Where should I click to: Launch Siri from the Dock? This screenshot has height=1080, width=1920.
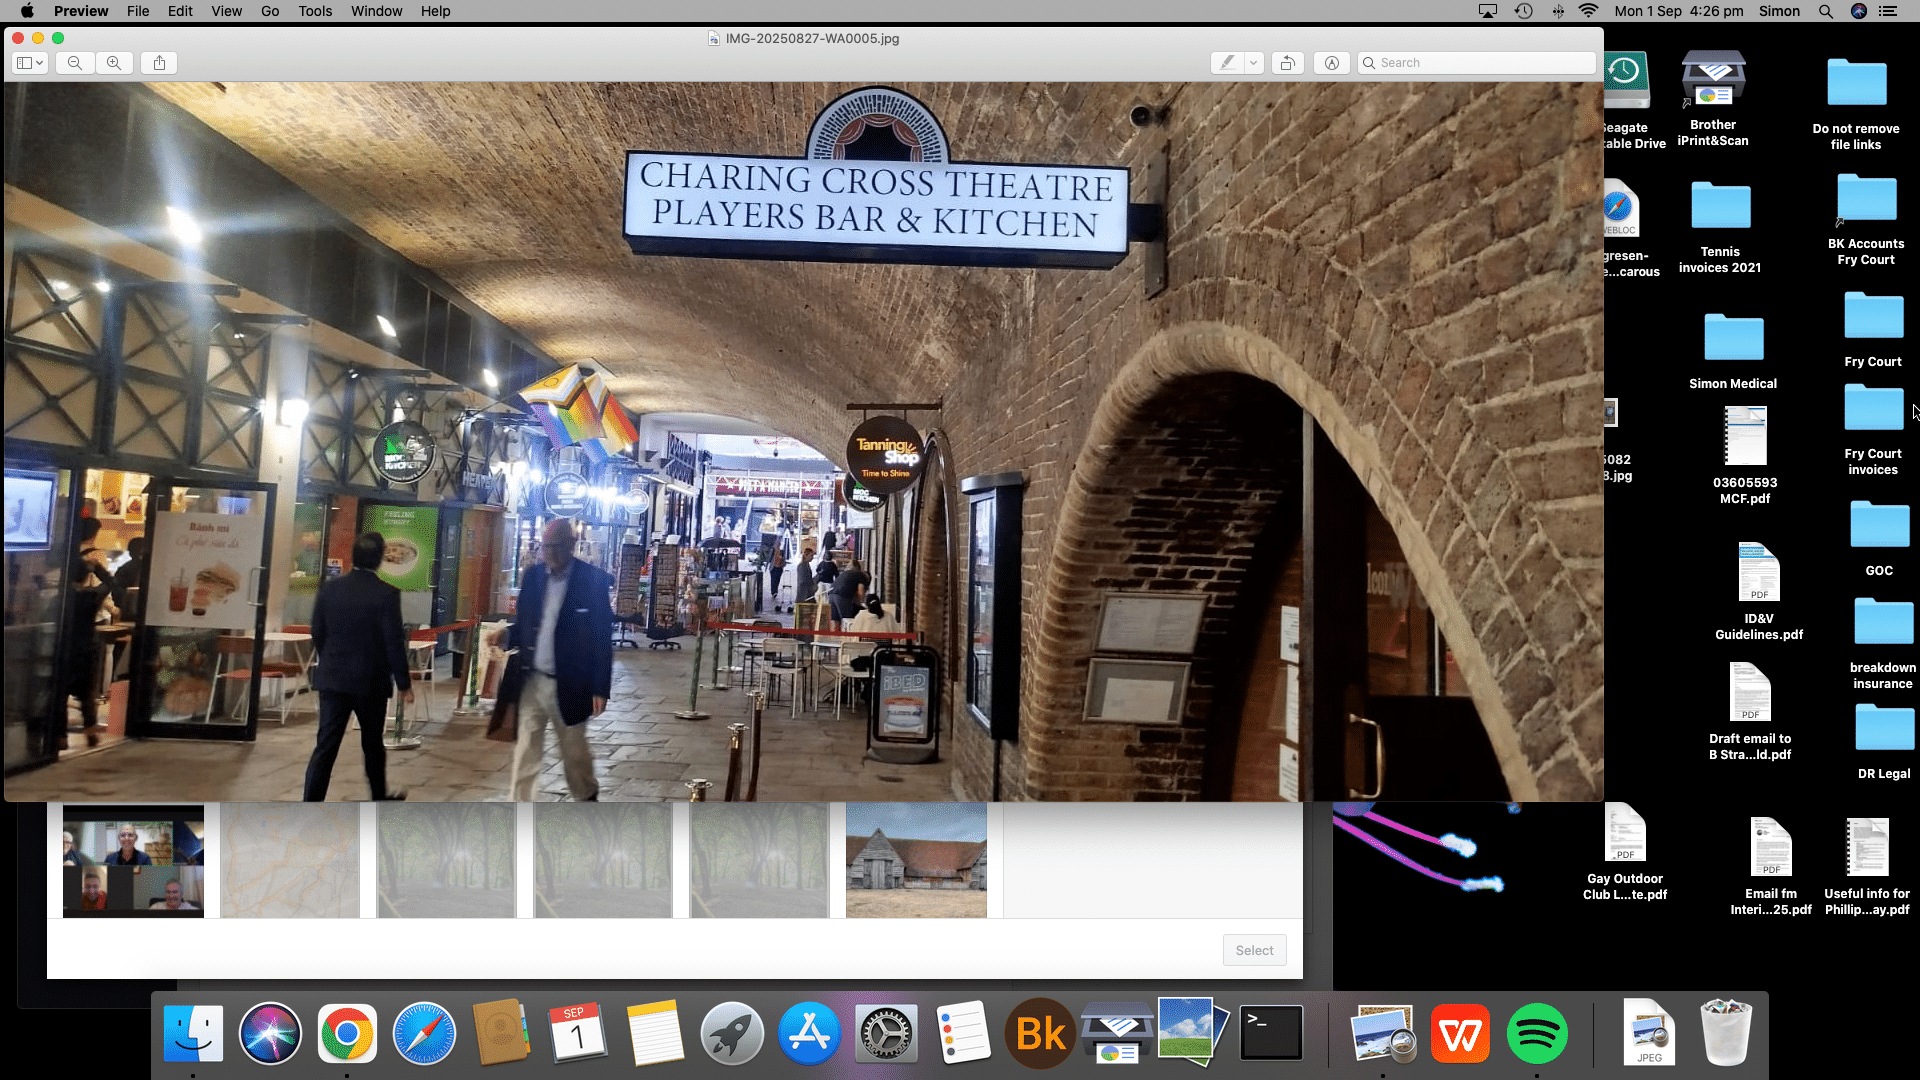click(270, 1033)
